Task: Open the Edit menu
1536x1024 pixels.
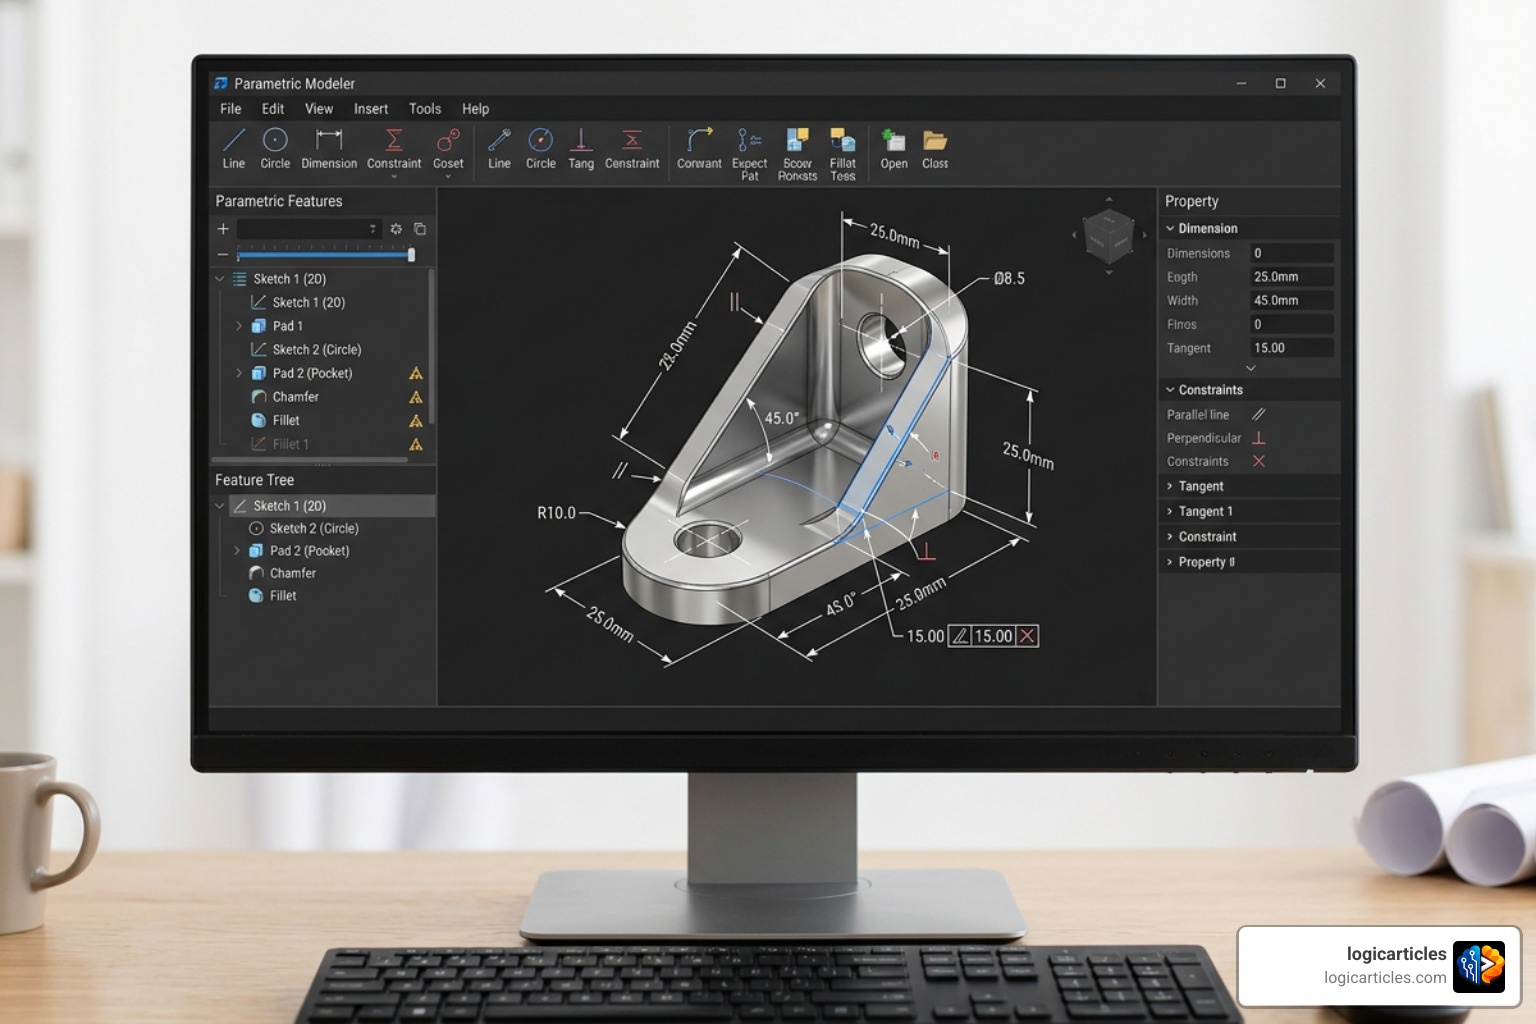Action: (273, 109)
